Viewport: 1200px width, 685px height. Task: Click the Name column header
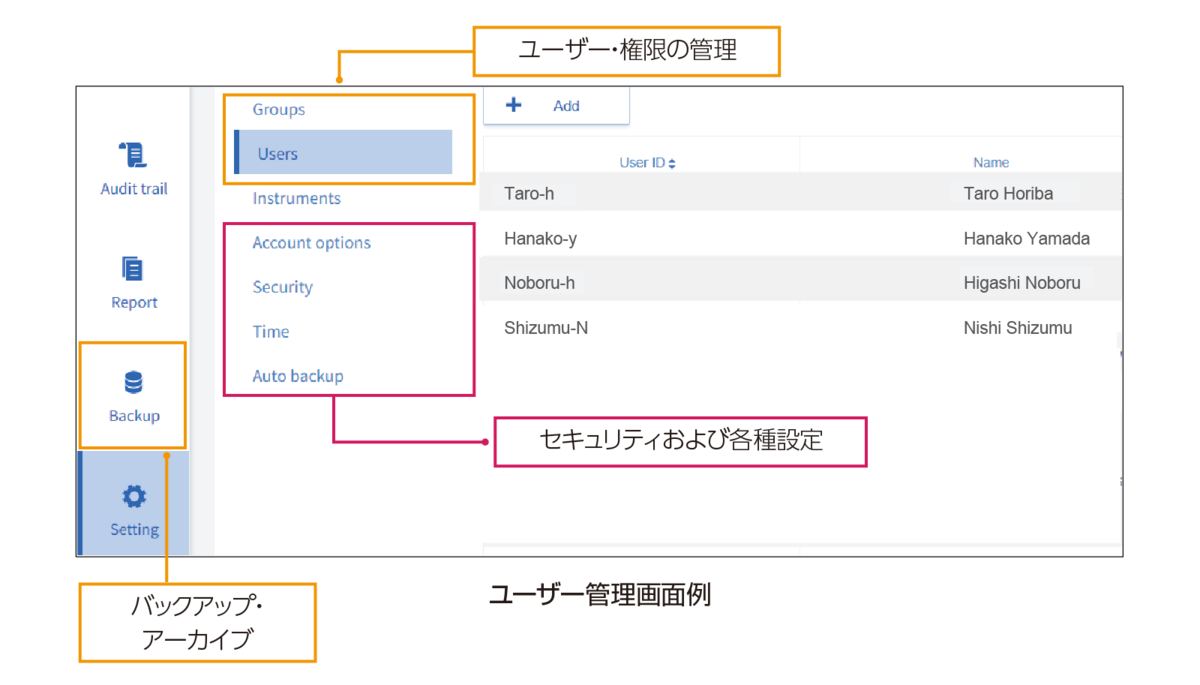[991, 163]
